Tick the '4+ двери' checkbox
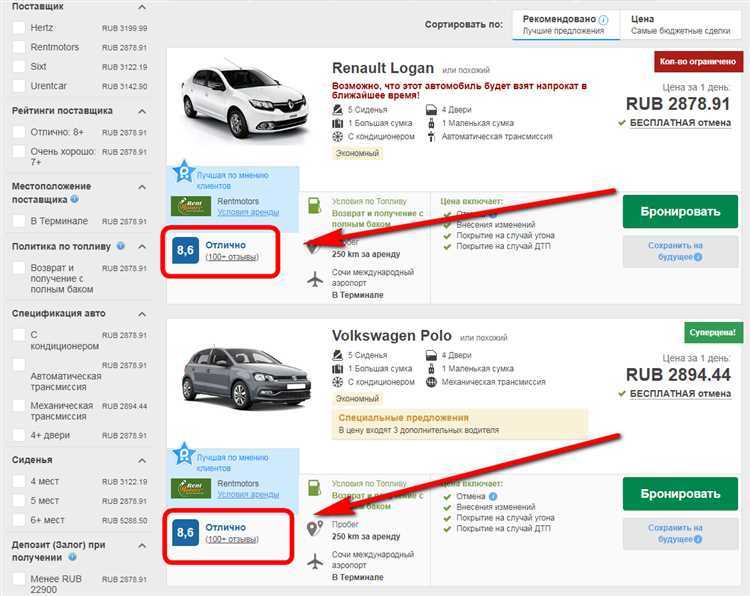This screenshot has width=750, height=596. [x=19, y=435]
